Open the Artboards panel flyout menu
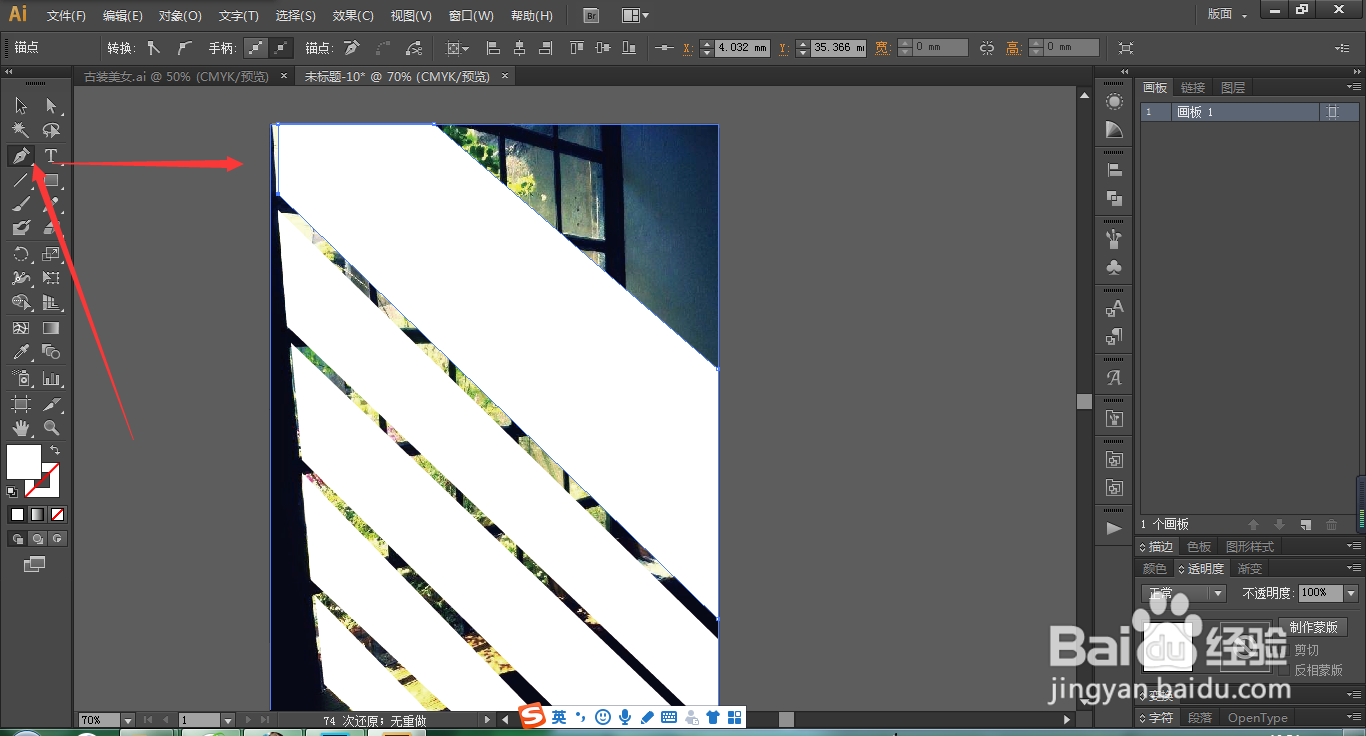 click(x=1352, y=87)
